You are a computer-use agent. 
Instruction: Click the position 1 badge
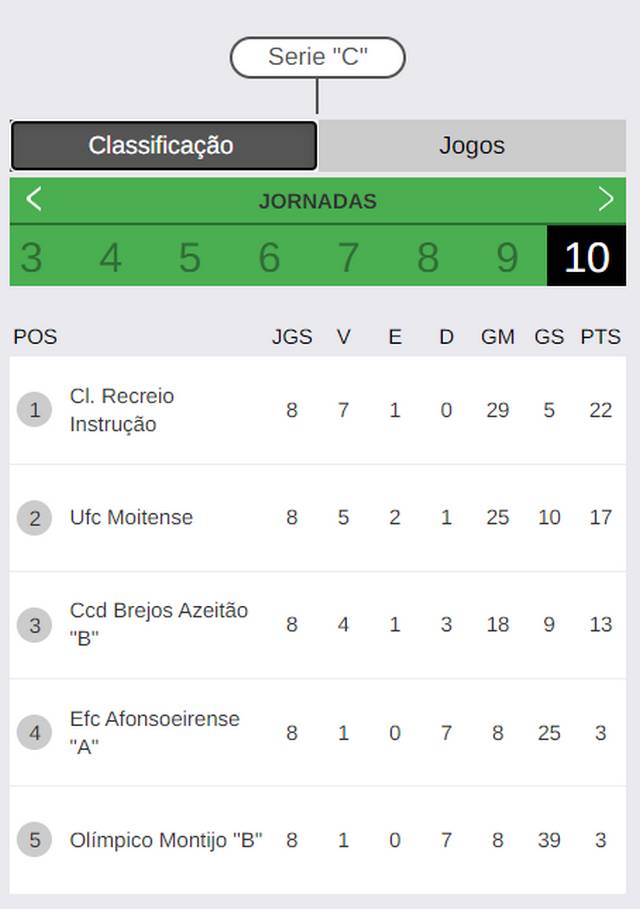point(34,410)
